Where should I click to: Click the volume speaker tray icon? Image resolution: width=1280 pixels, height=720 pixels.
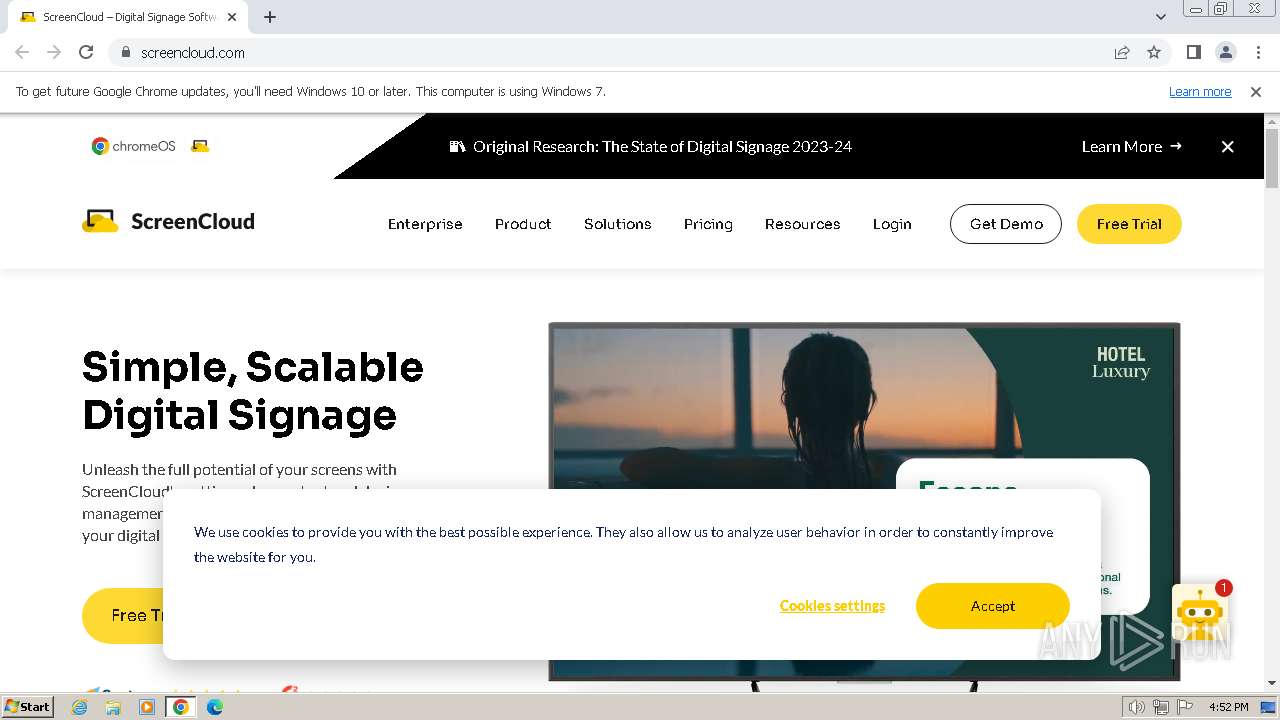[1137, 707]
